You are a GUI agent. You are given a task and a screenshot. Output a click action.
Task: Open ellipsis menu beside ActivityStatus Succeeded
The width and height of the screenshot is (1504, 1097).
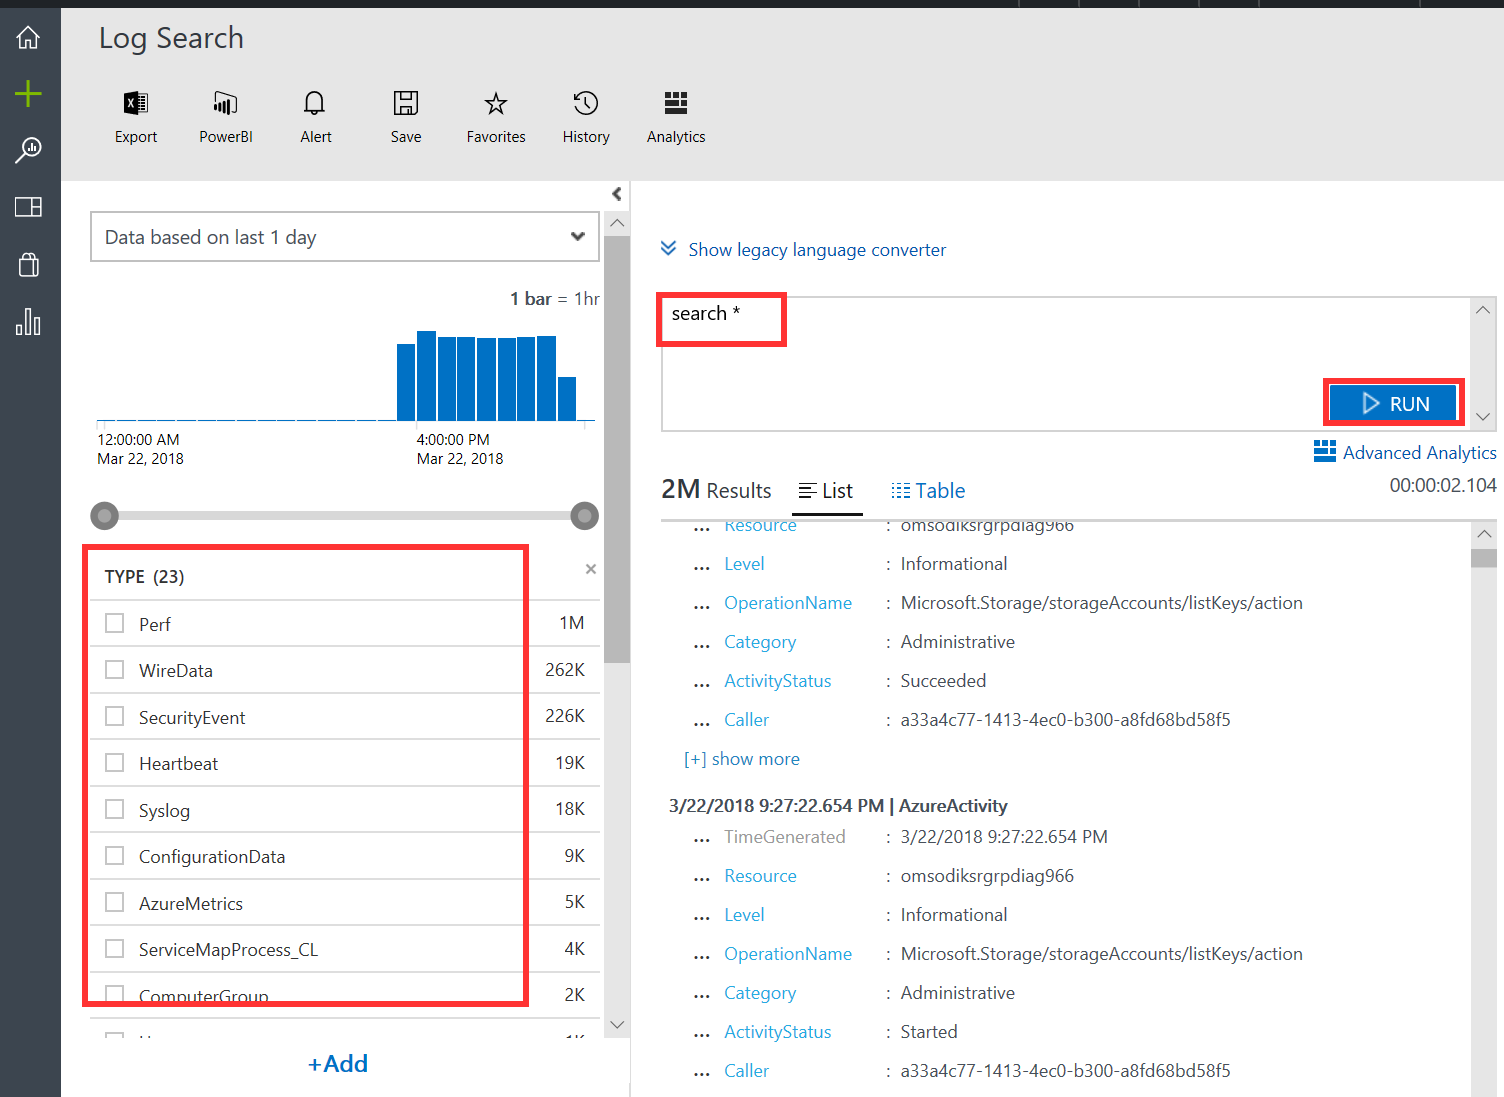702,683
